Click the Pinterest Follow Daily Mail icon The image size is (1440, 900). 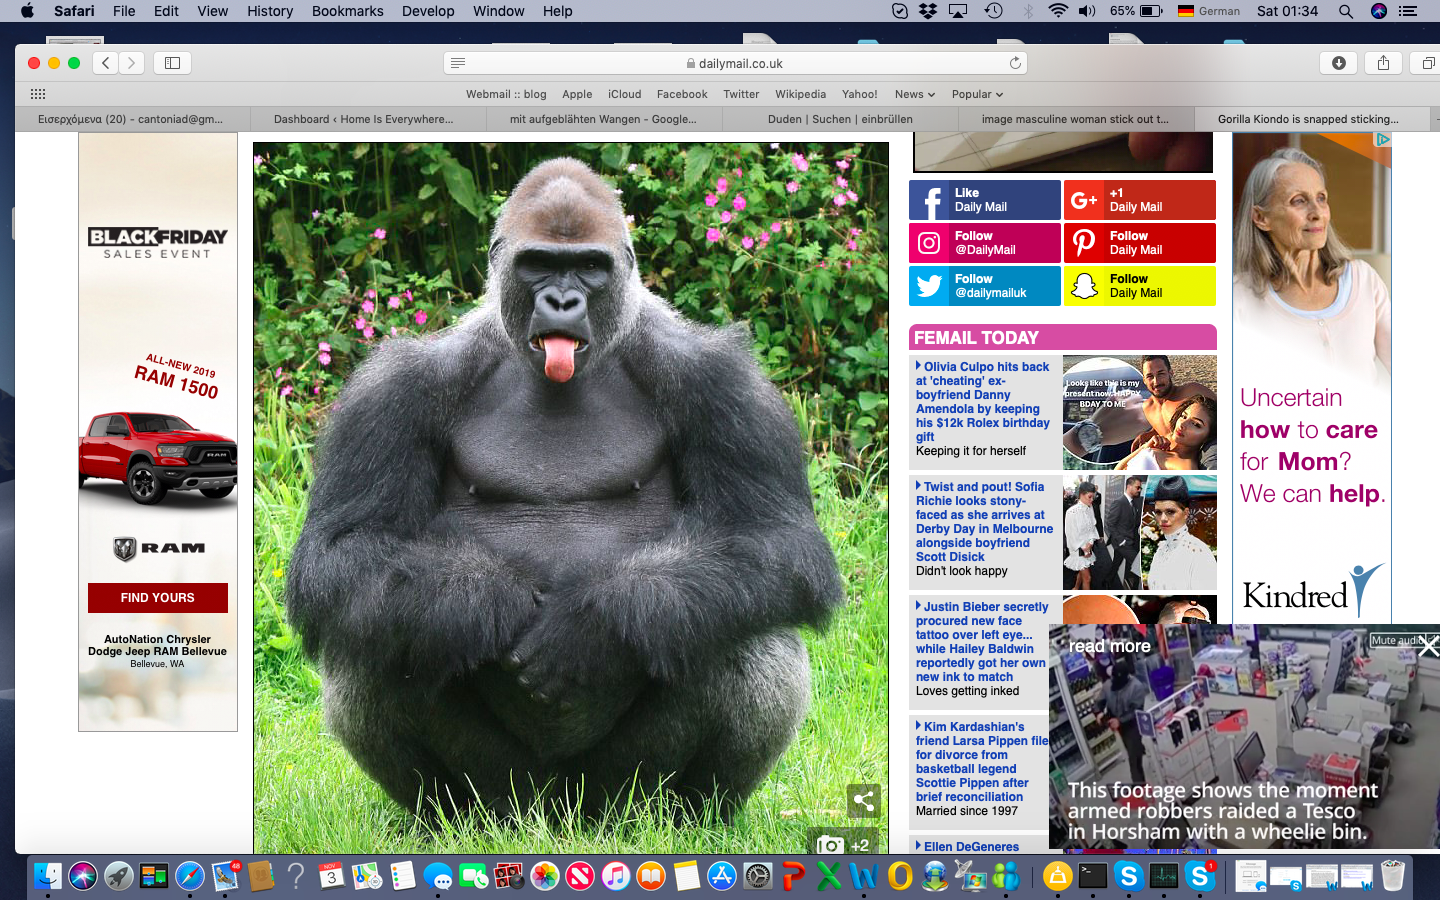coord(1084,243)
